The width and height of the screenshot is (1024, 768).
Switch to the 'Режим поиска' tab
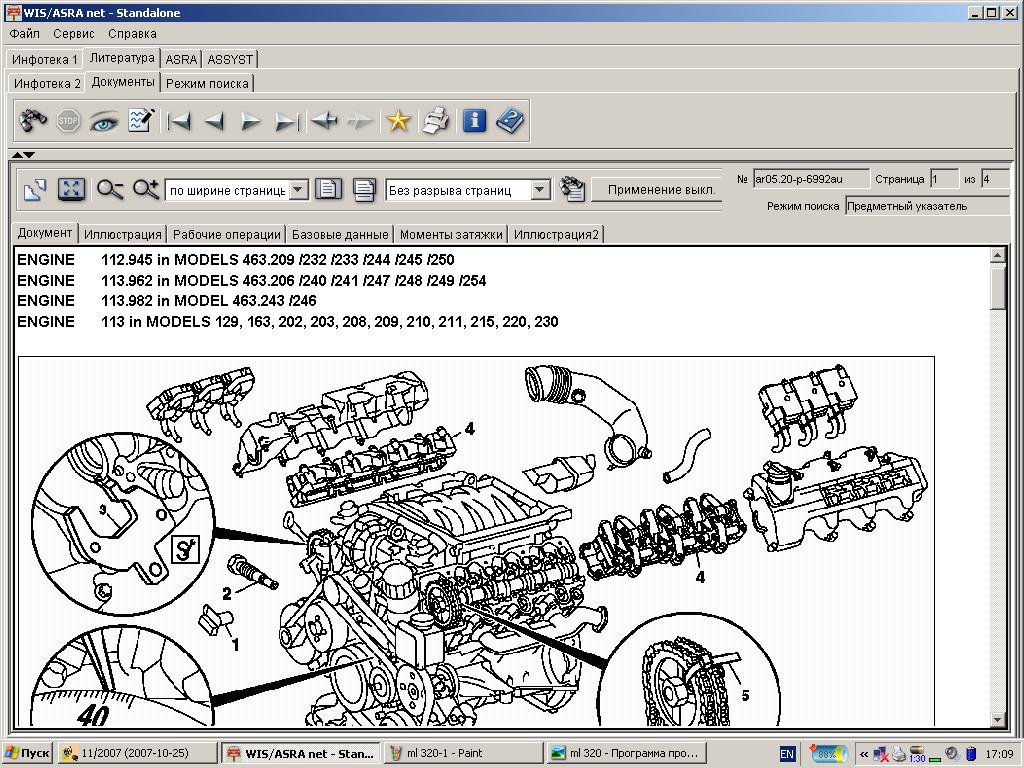tap(208, 83)
